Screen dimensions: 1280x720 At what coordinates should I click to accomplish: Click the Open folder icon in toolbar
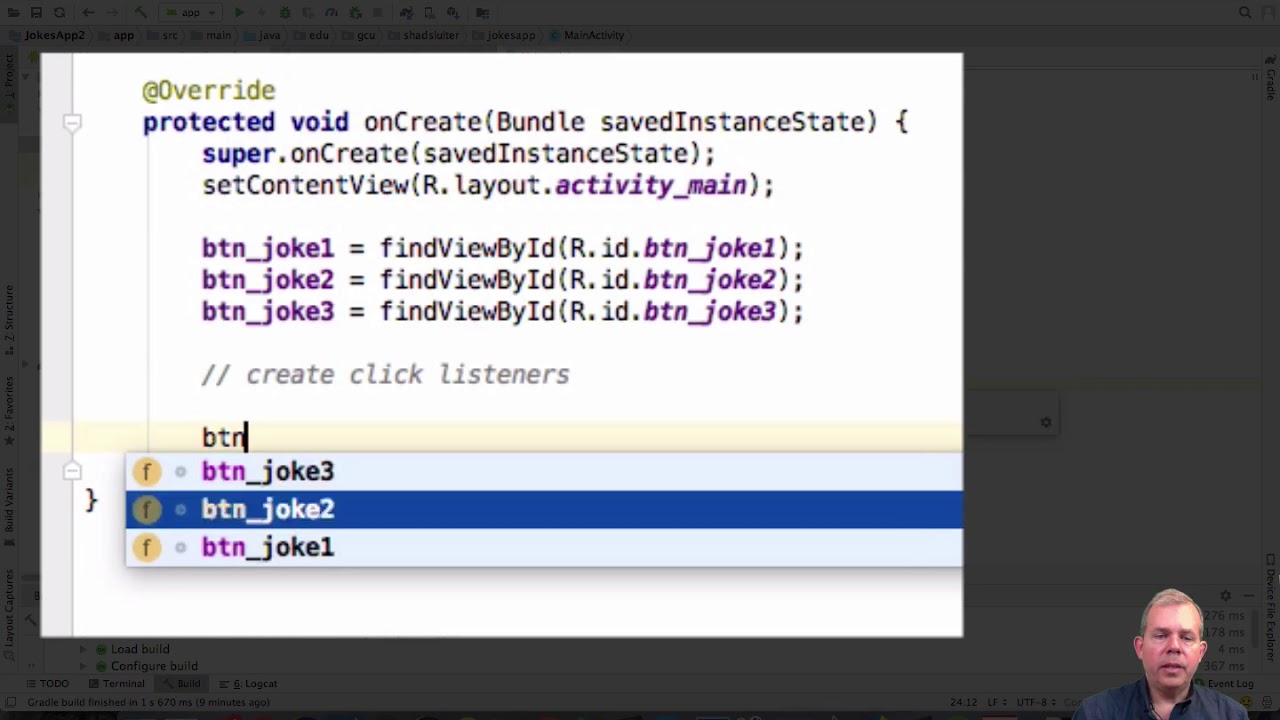[x=14, y=13]
